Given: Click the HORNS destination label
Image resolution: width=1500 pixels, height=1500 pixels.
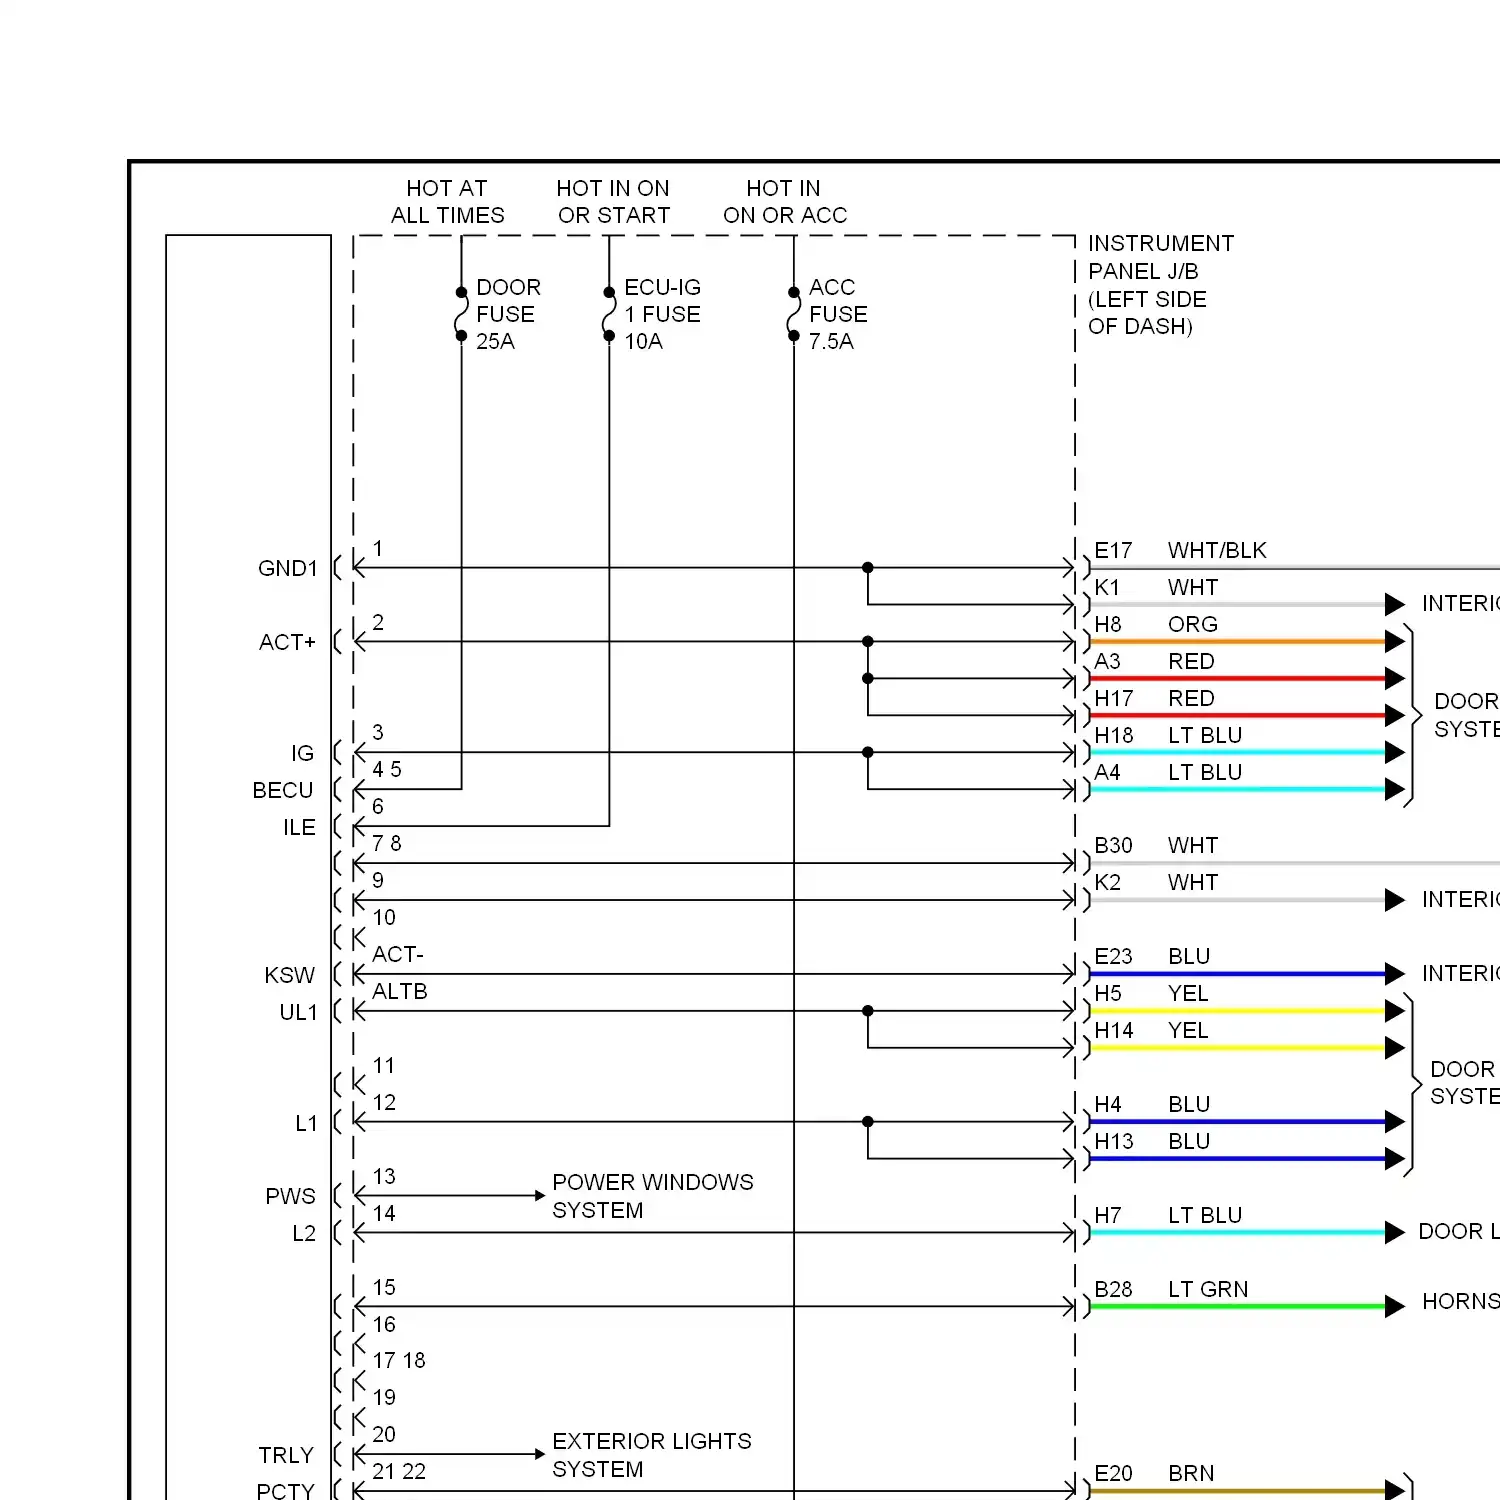Looking at the screenshot, I should (1461, 1301).
